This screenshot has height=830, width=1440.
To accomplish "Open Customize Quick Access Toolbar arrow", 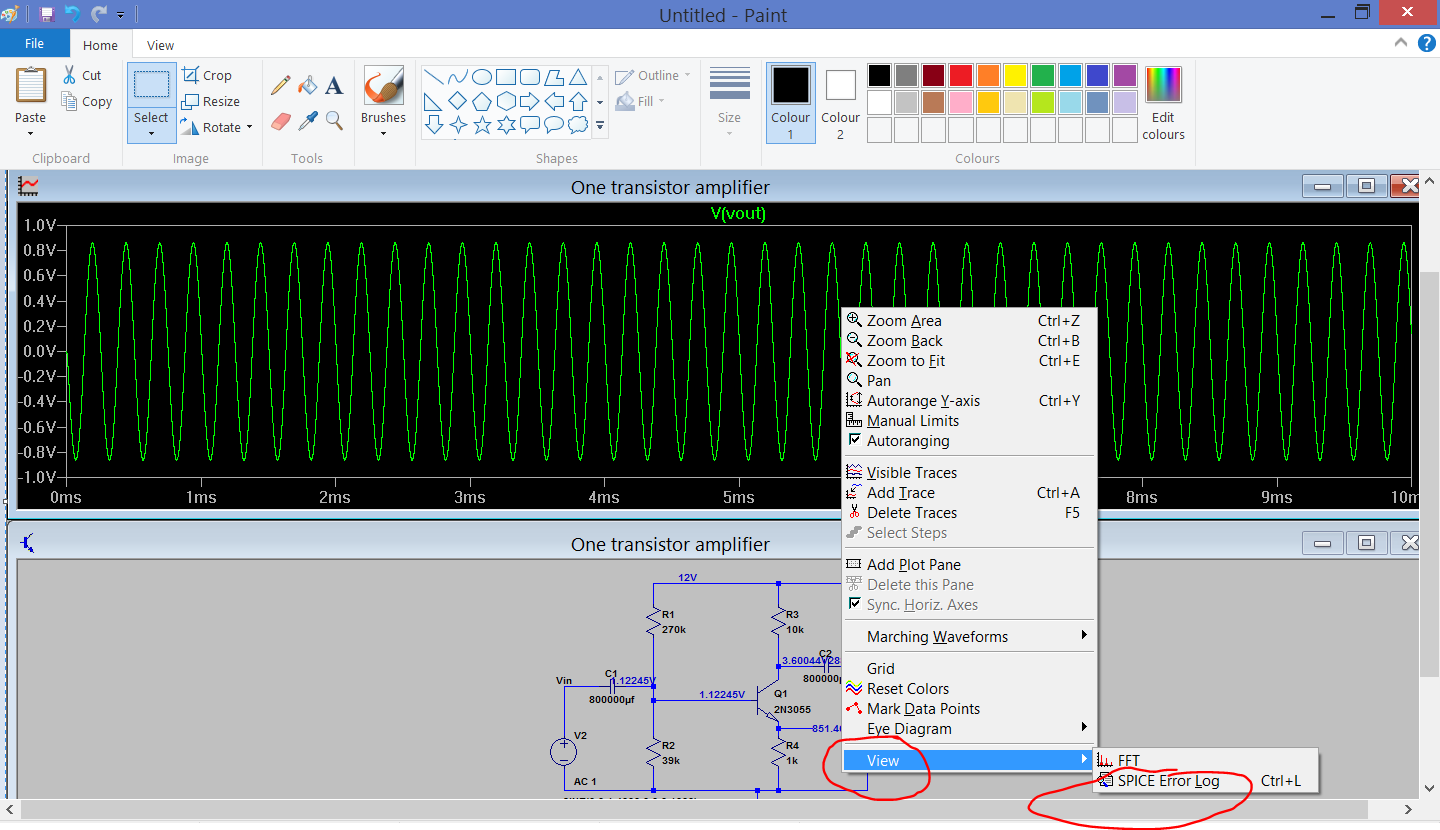I will click(121, 15).
